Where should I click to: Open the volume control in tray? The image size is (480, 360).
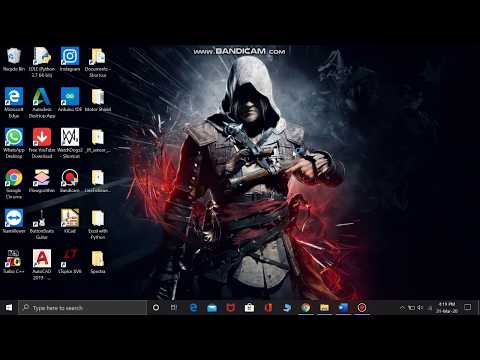(x=420, y=308)
